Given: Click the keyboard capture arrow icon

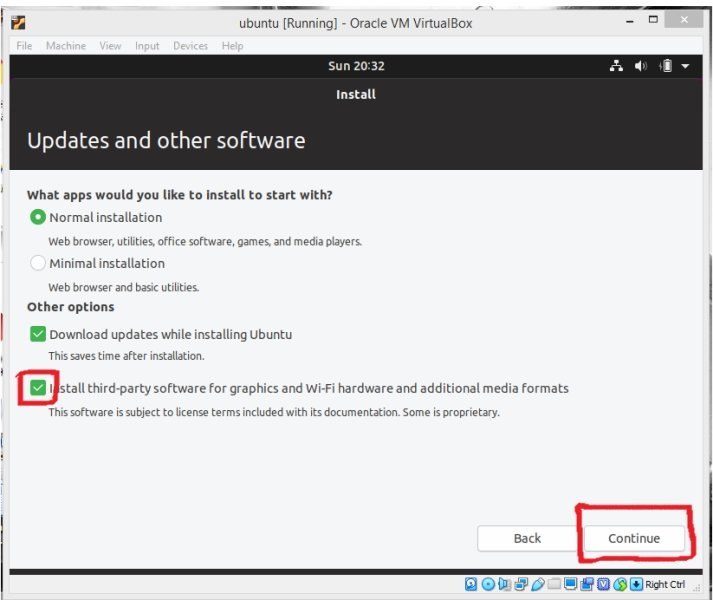Looking at the screenshot, I should coord(637,584).
